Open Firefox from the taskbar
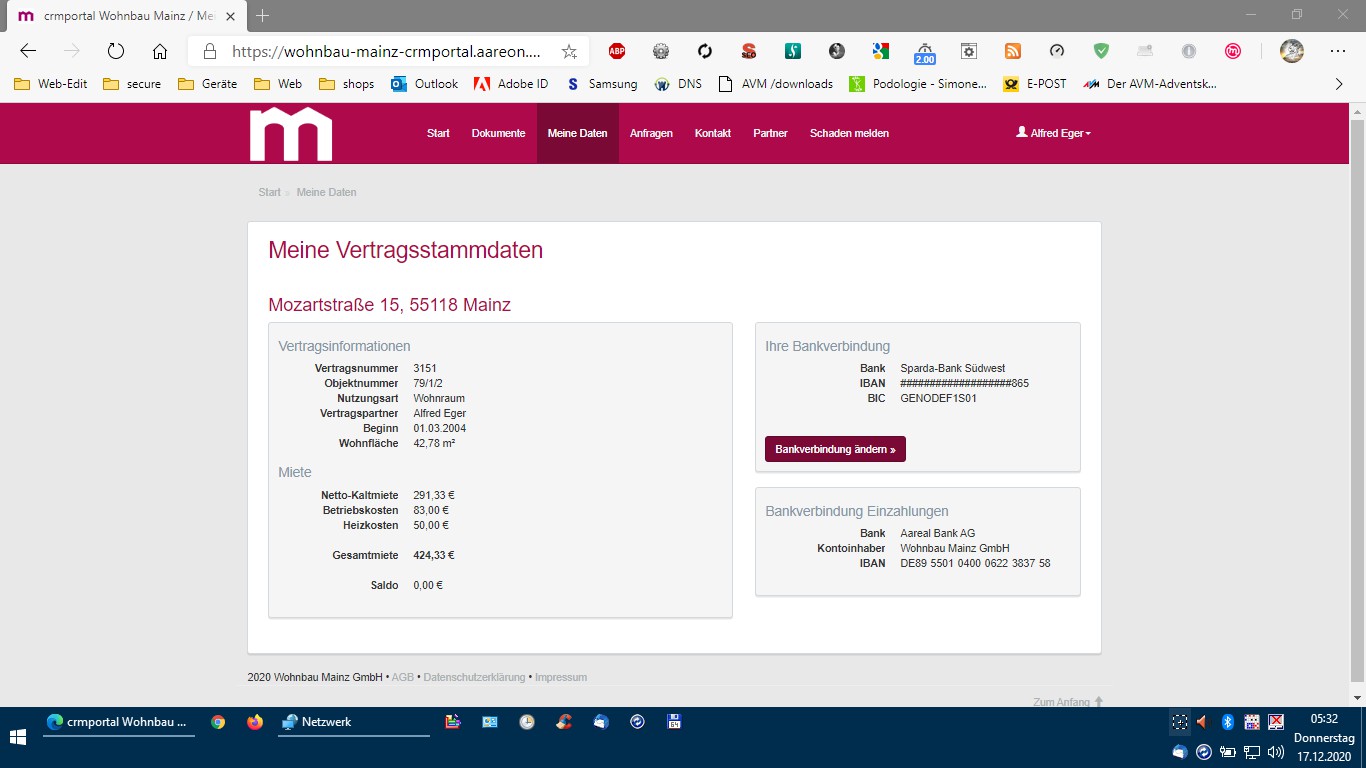 (x=255, y=722)
